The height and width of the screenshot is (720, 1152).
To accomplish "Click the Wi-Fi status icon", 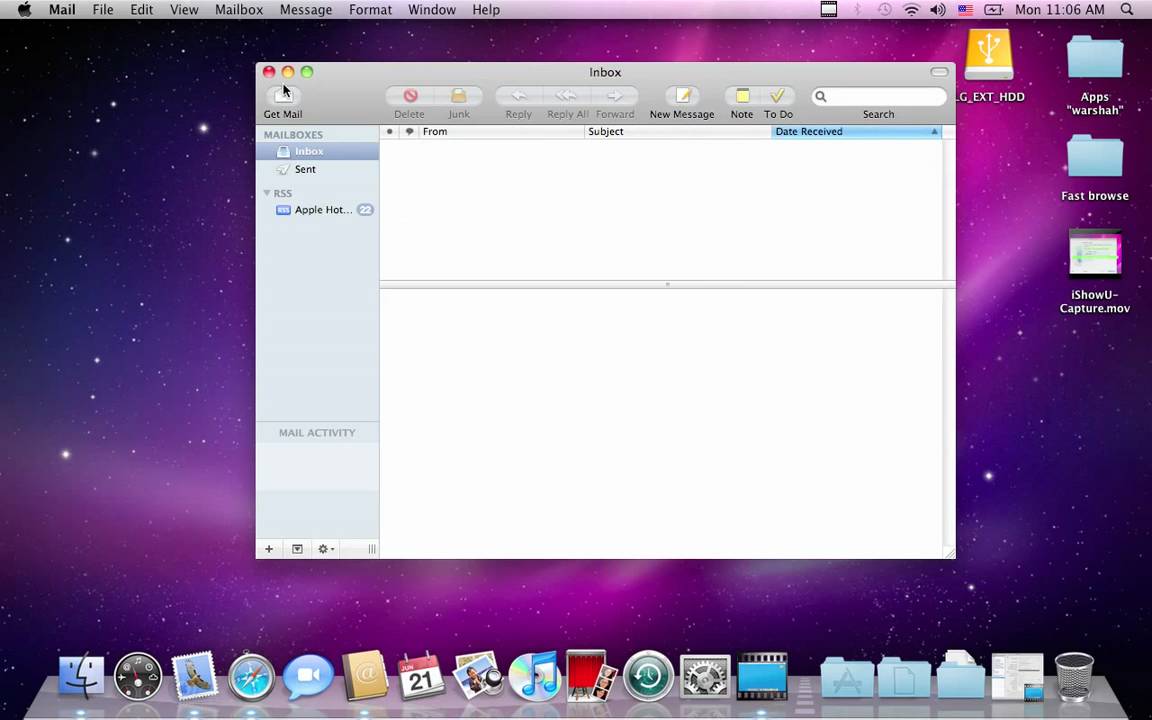I will tap(912, 10).
